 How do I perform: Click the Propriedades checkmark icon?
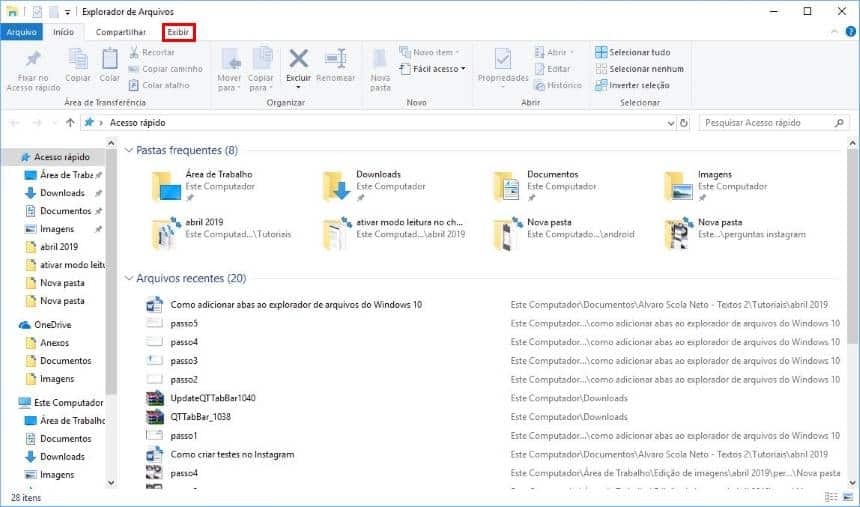coord(502,59)
